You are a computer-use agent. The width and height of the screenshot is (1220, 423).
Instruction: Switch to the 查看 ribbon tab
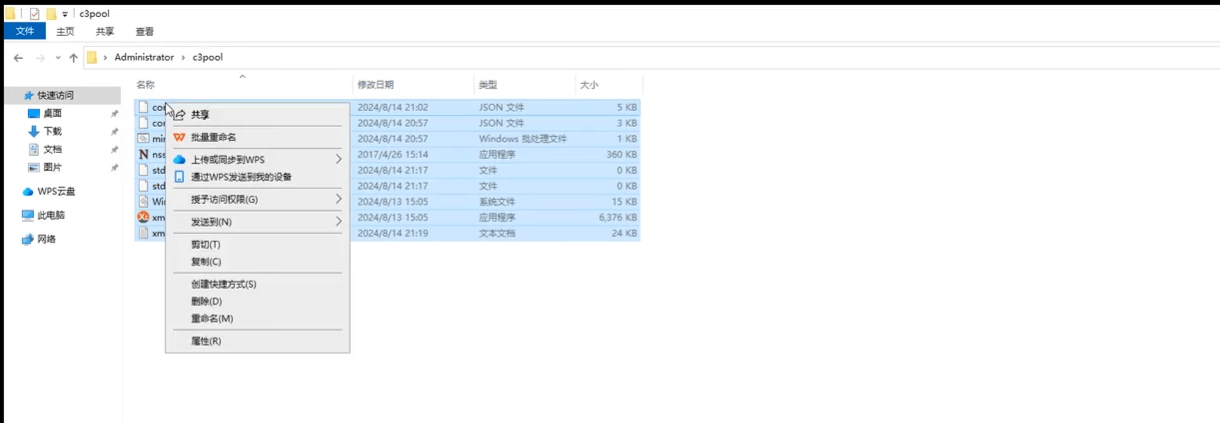[145, 32]
